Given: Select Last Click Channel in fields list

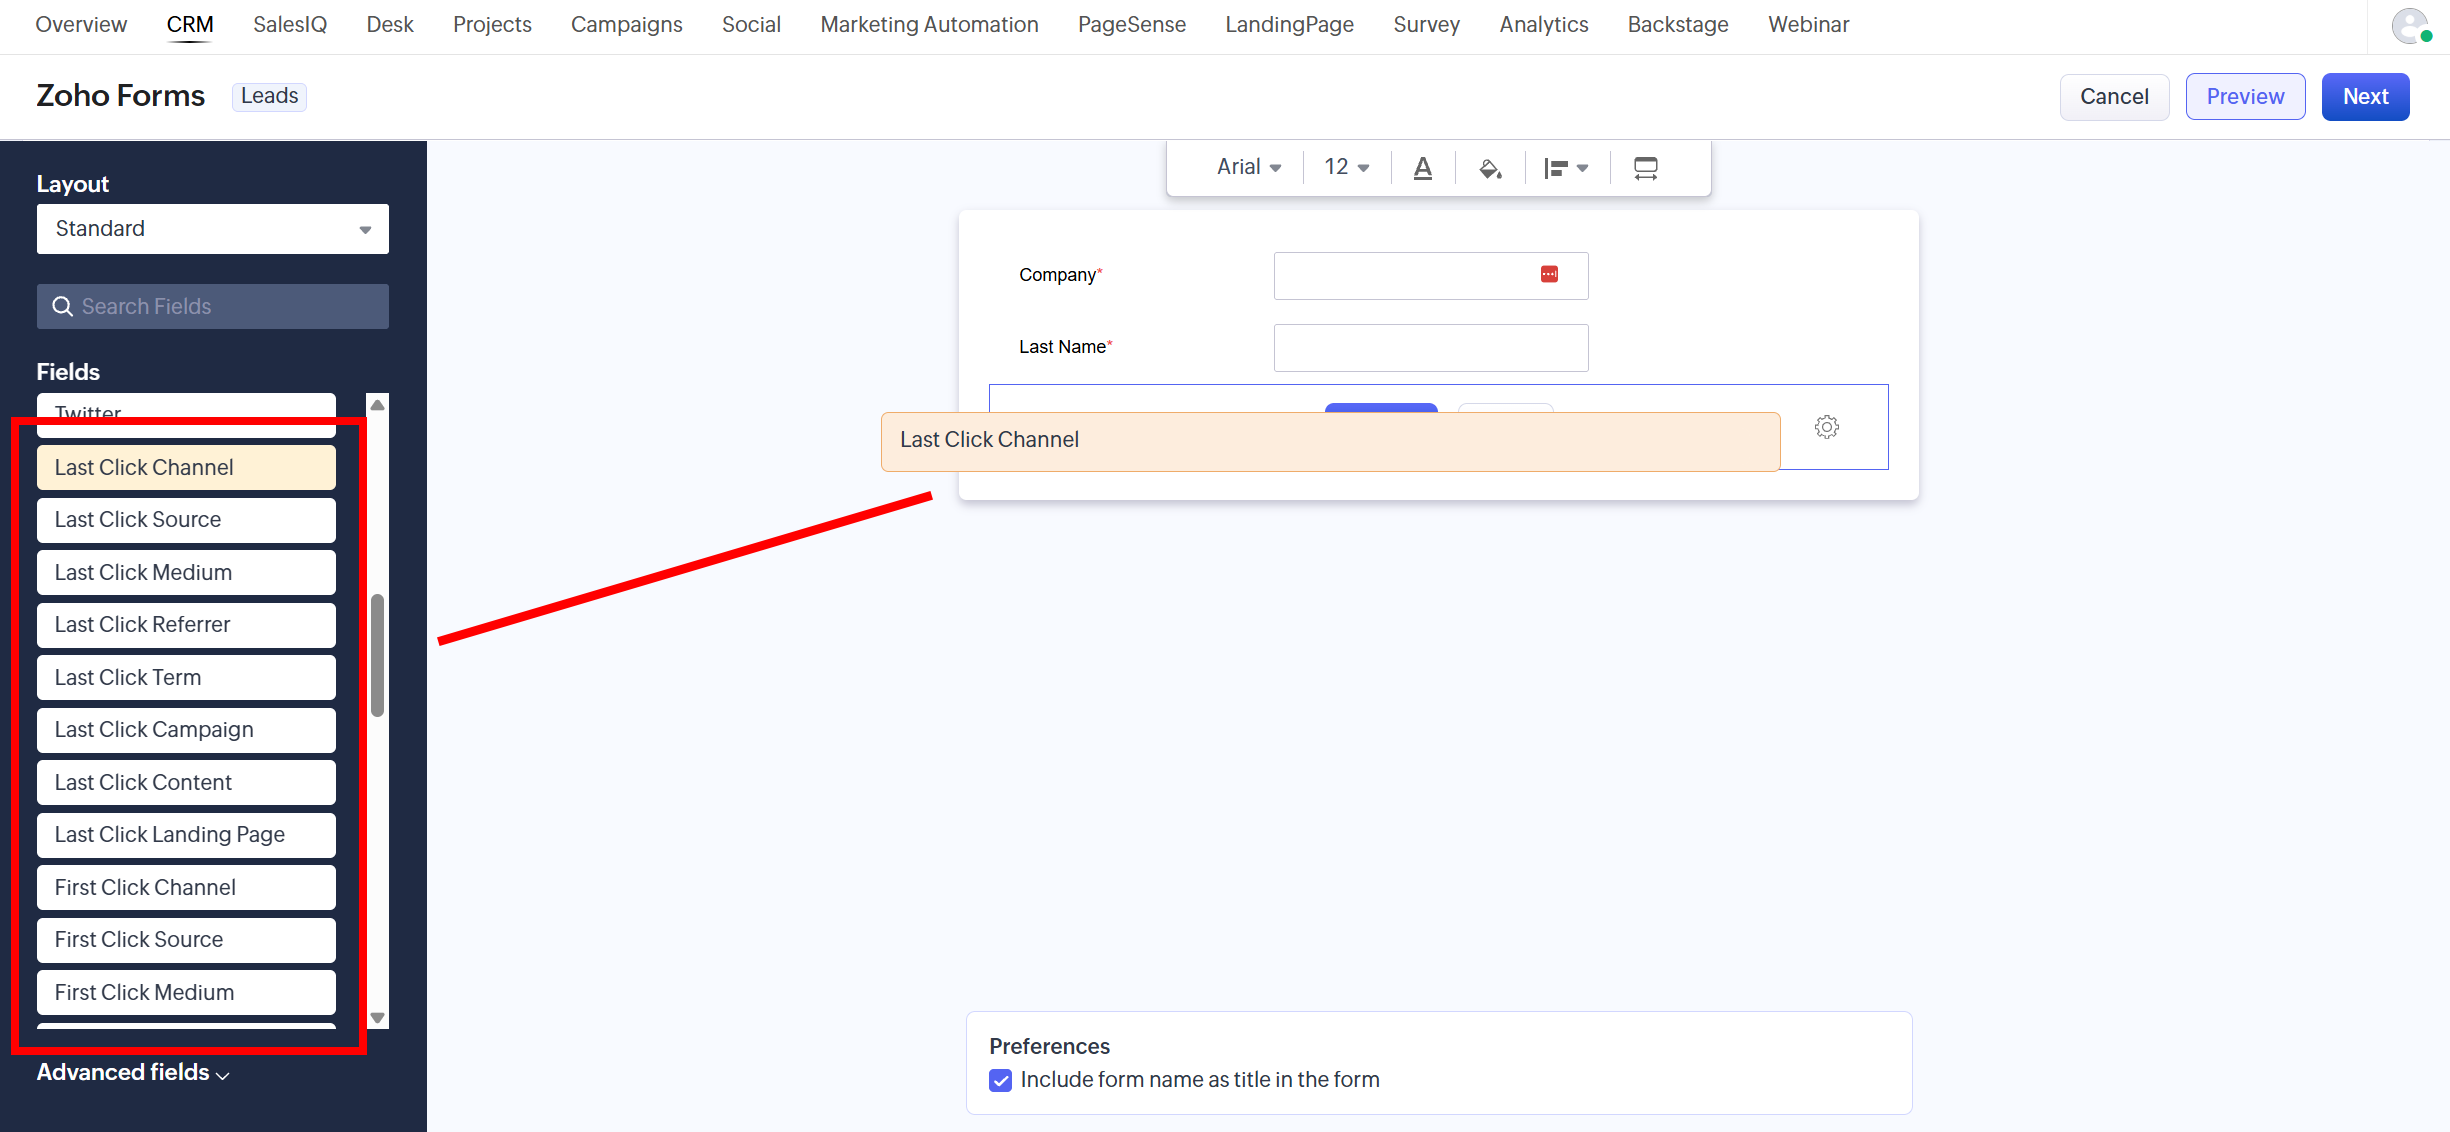Looking at the screenshot, I should tap(186, 467).
